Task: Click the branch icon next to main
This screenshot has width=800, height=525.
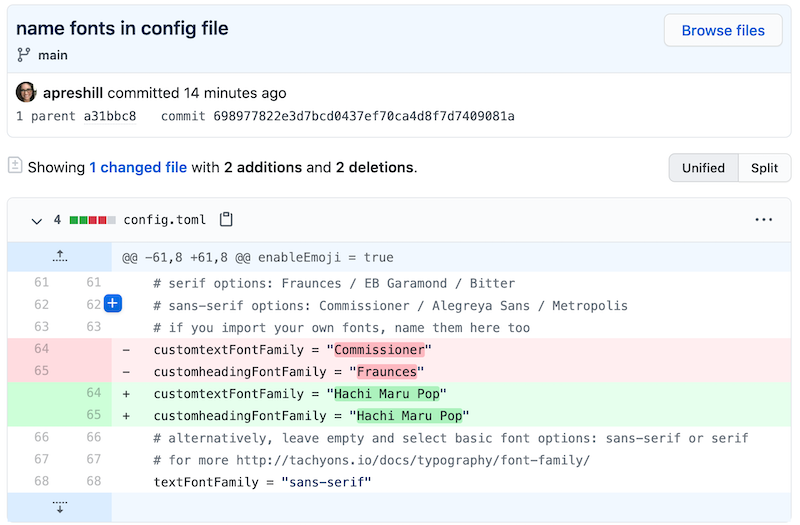Action: point(24,55)
